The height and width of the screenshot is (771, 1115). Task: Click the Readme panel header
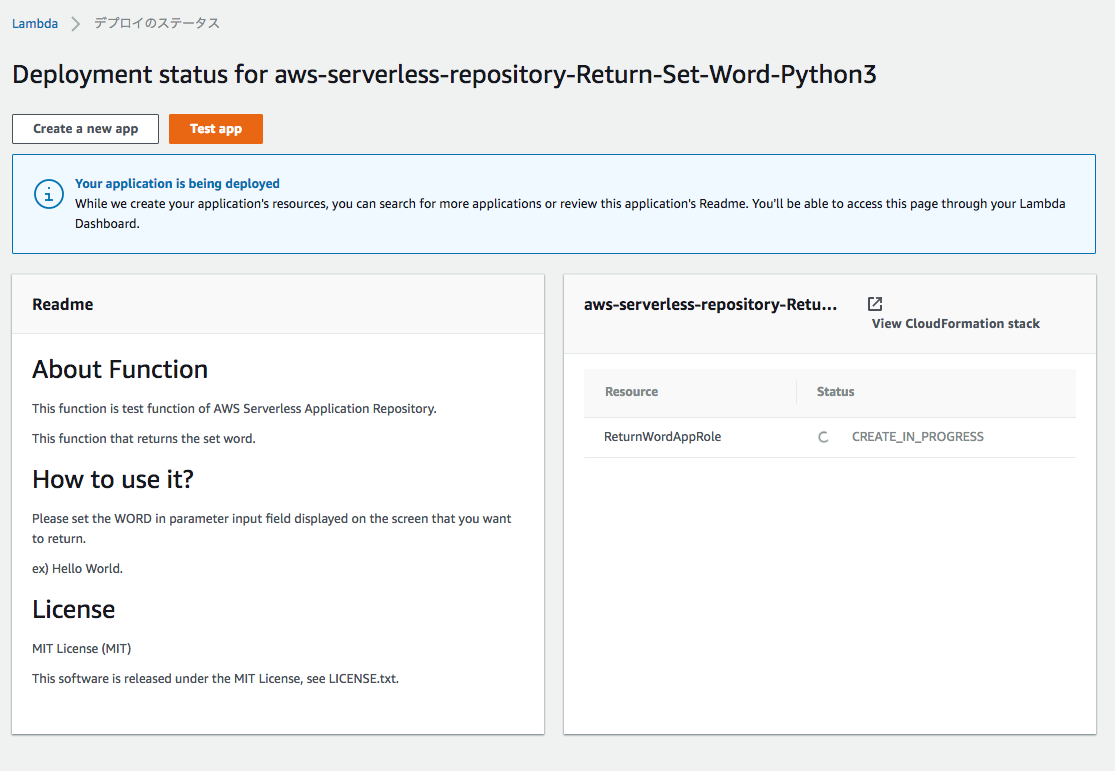point(62,303)
